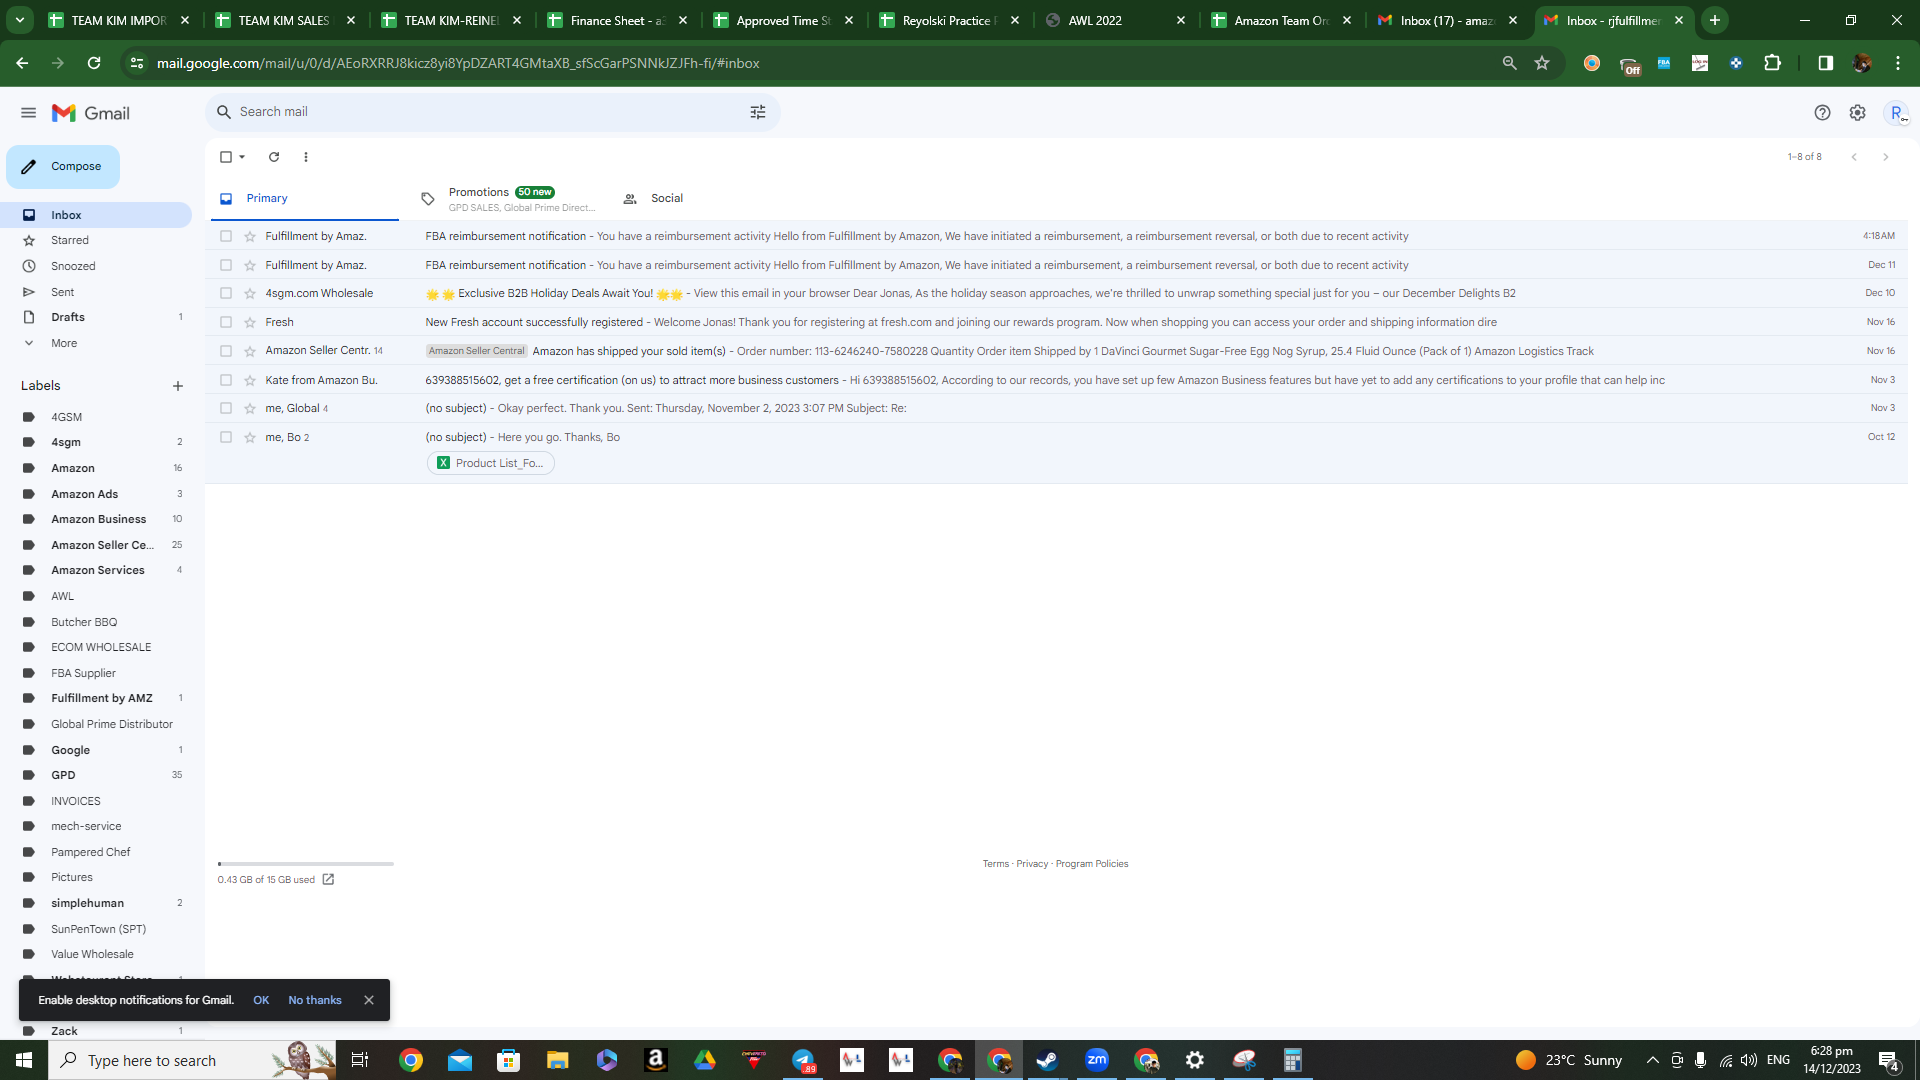Open Chrome side panel icon
1920x1080 pixels.
(x=1825, y=63)
